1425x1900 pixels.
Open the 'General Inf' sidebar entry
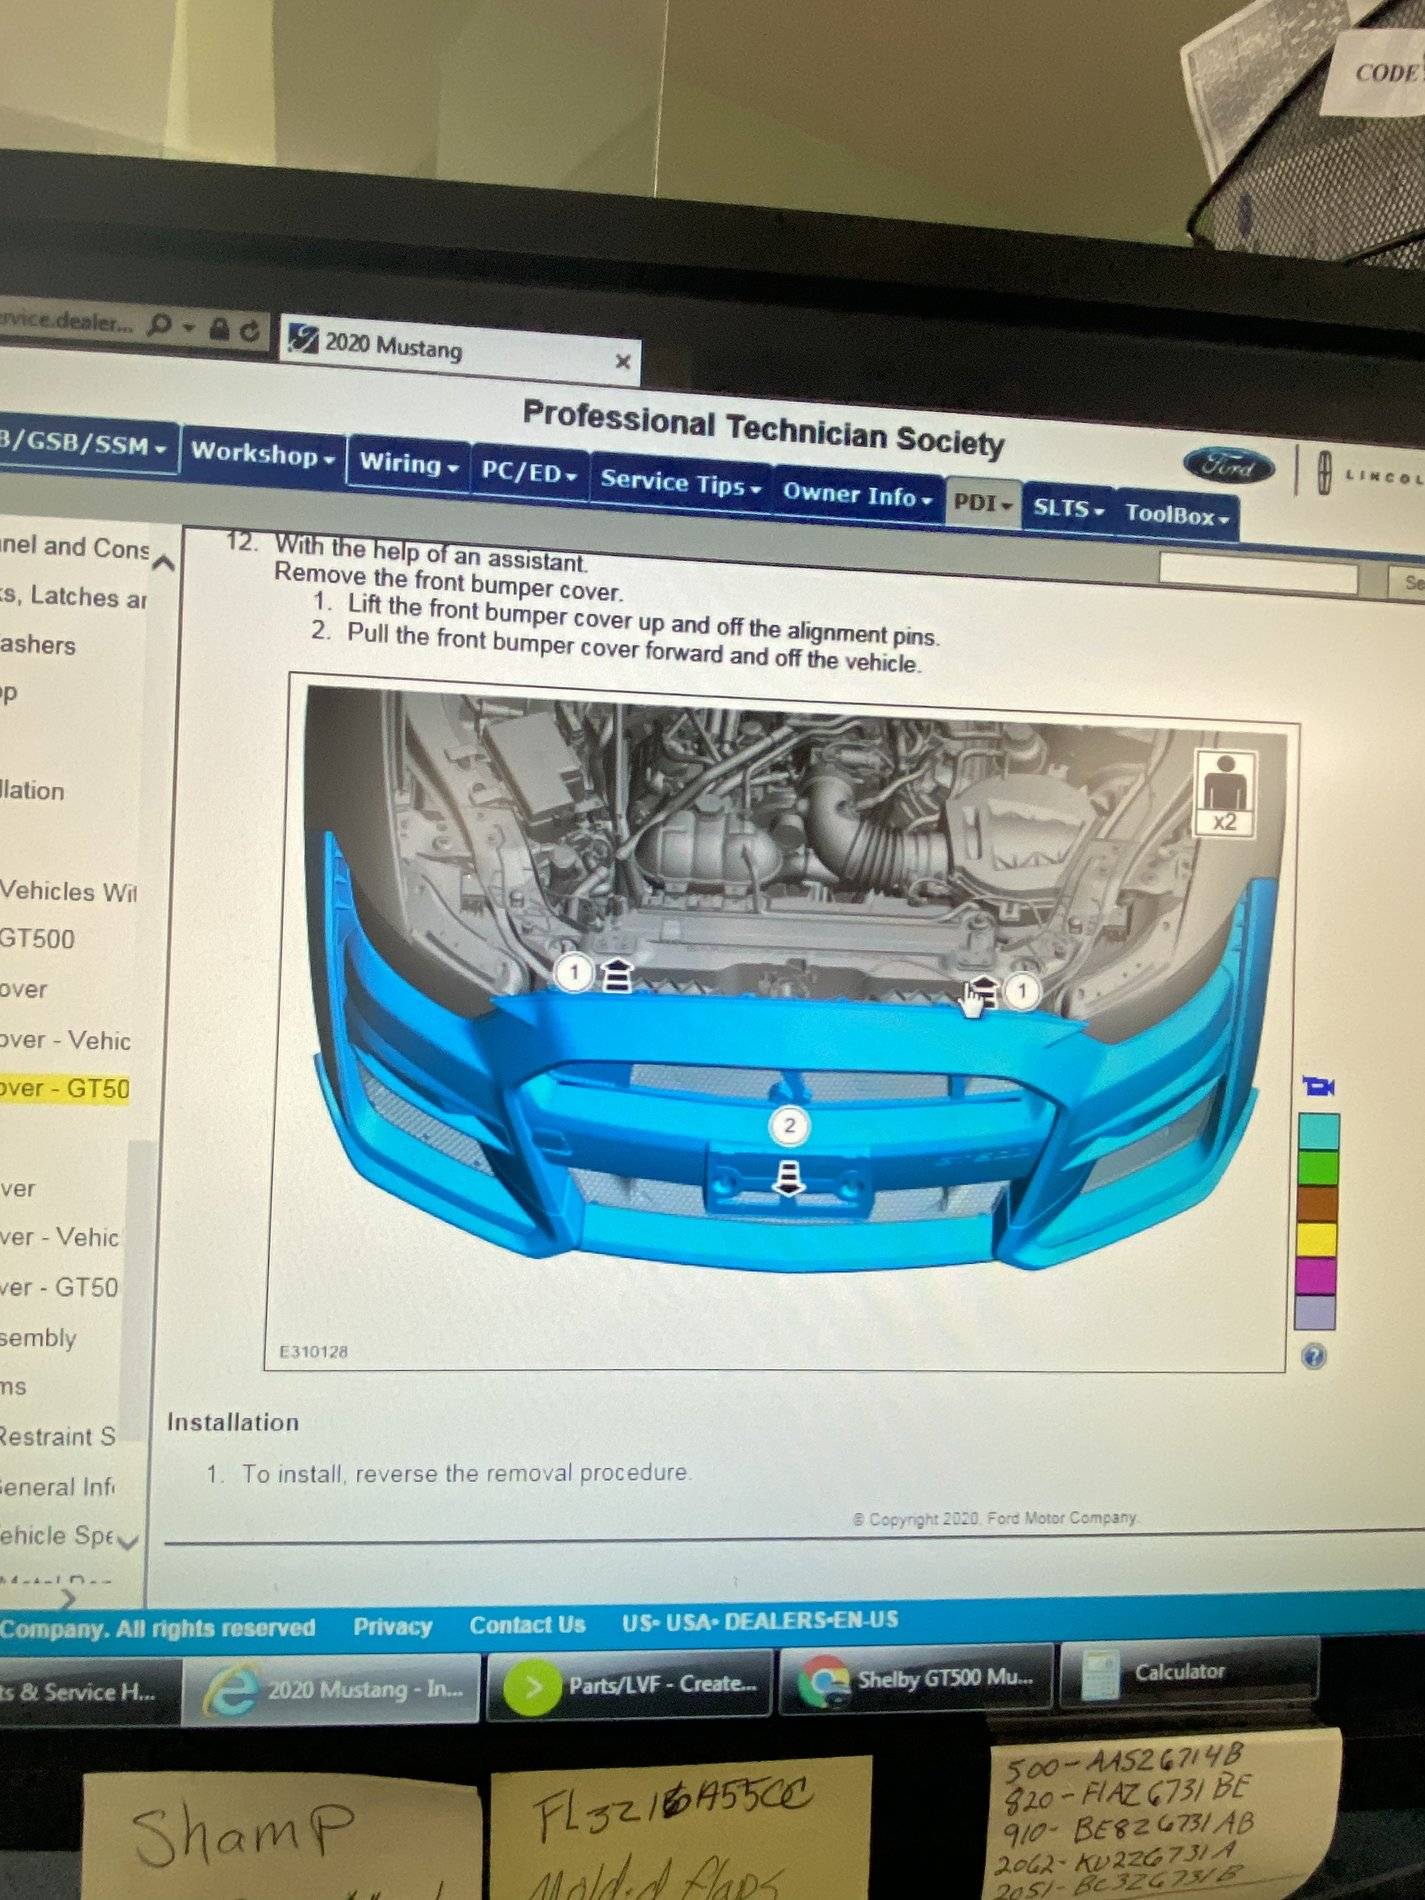[x=58, y=1486]
